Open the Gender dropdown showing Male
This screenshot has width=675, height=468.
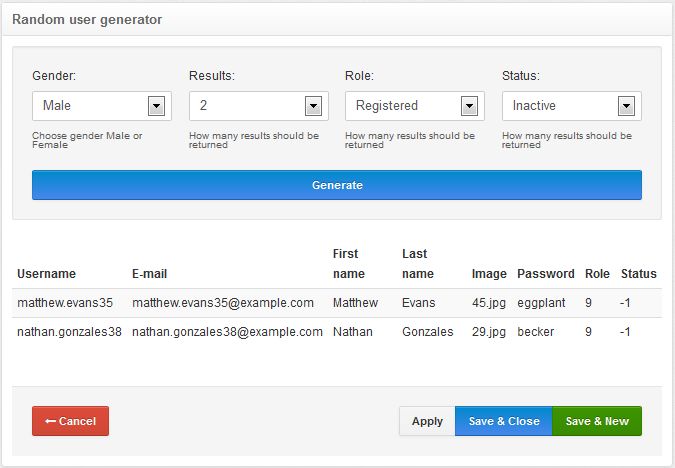coord(102,106)
